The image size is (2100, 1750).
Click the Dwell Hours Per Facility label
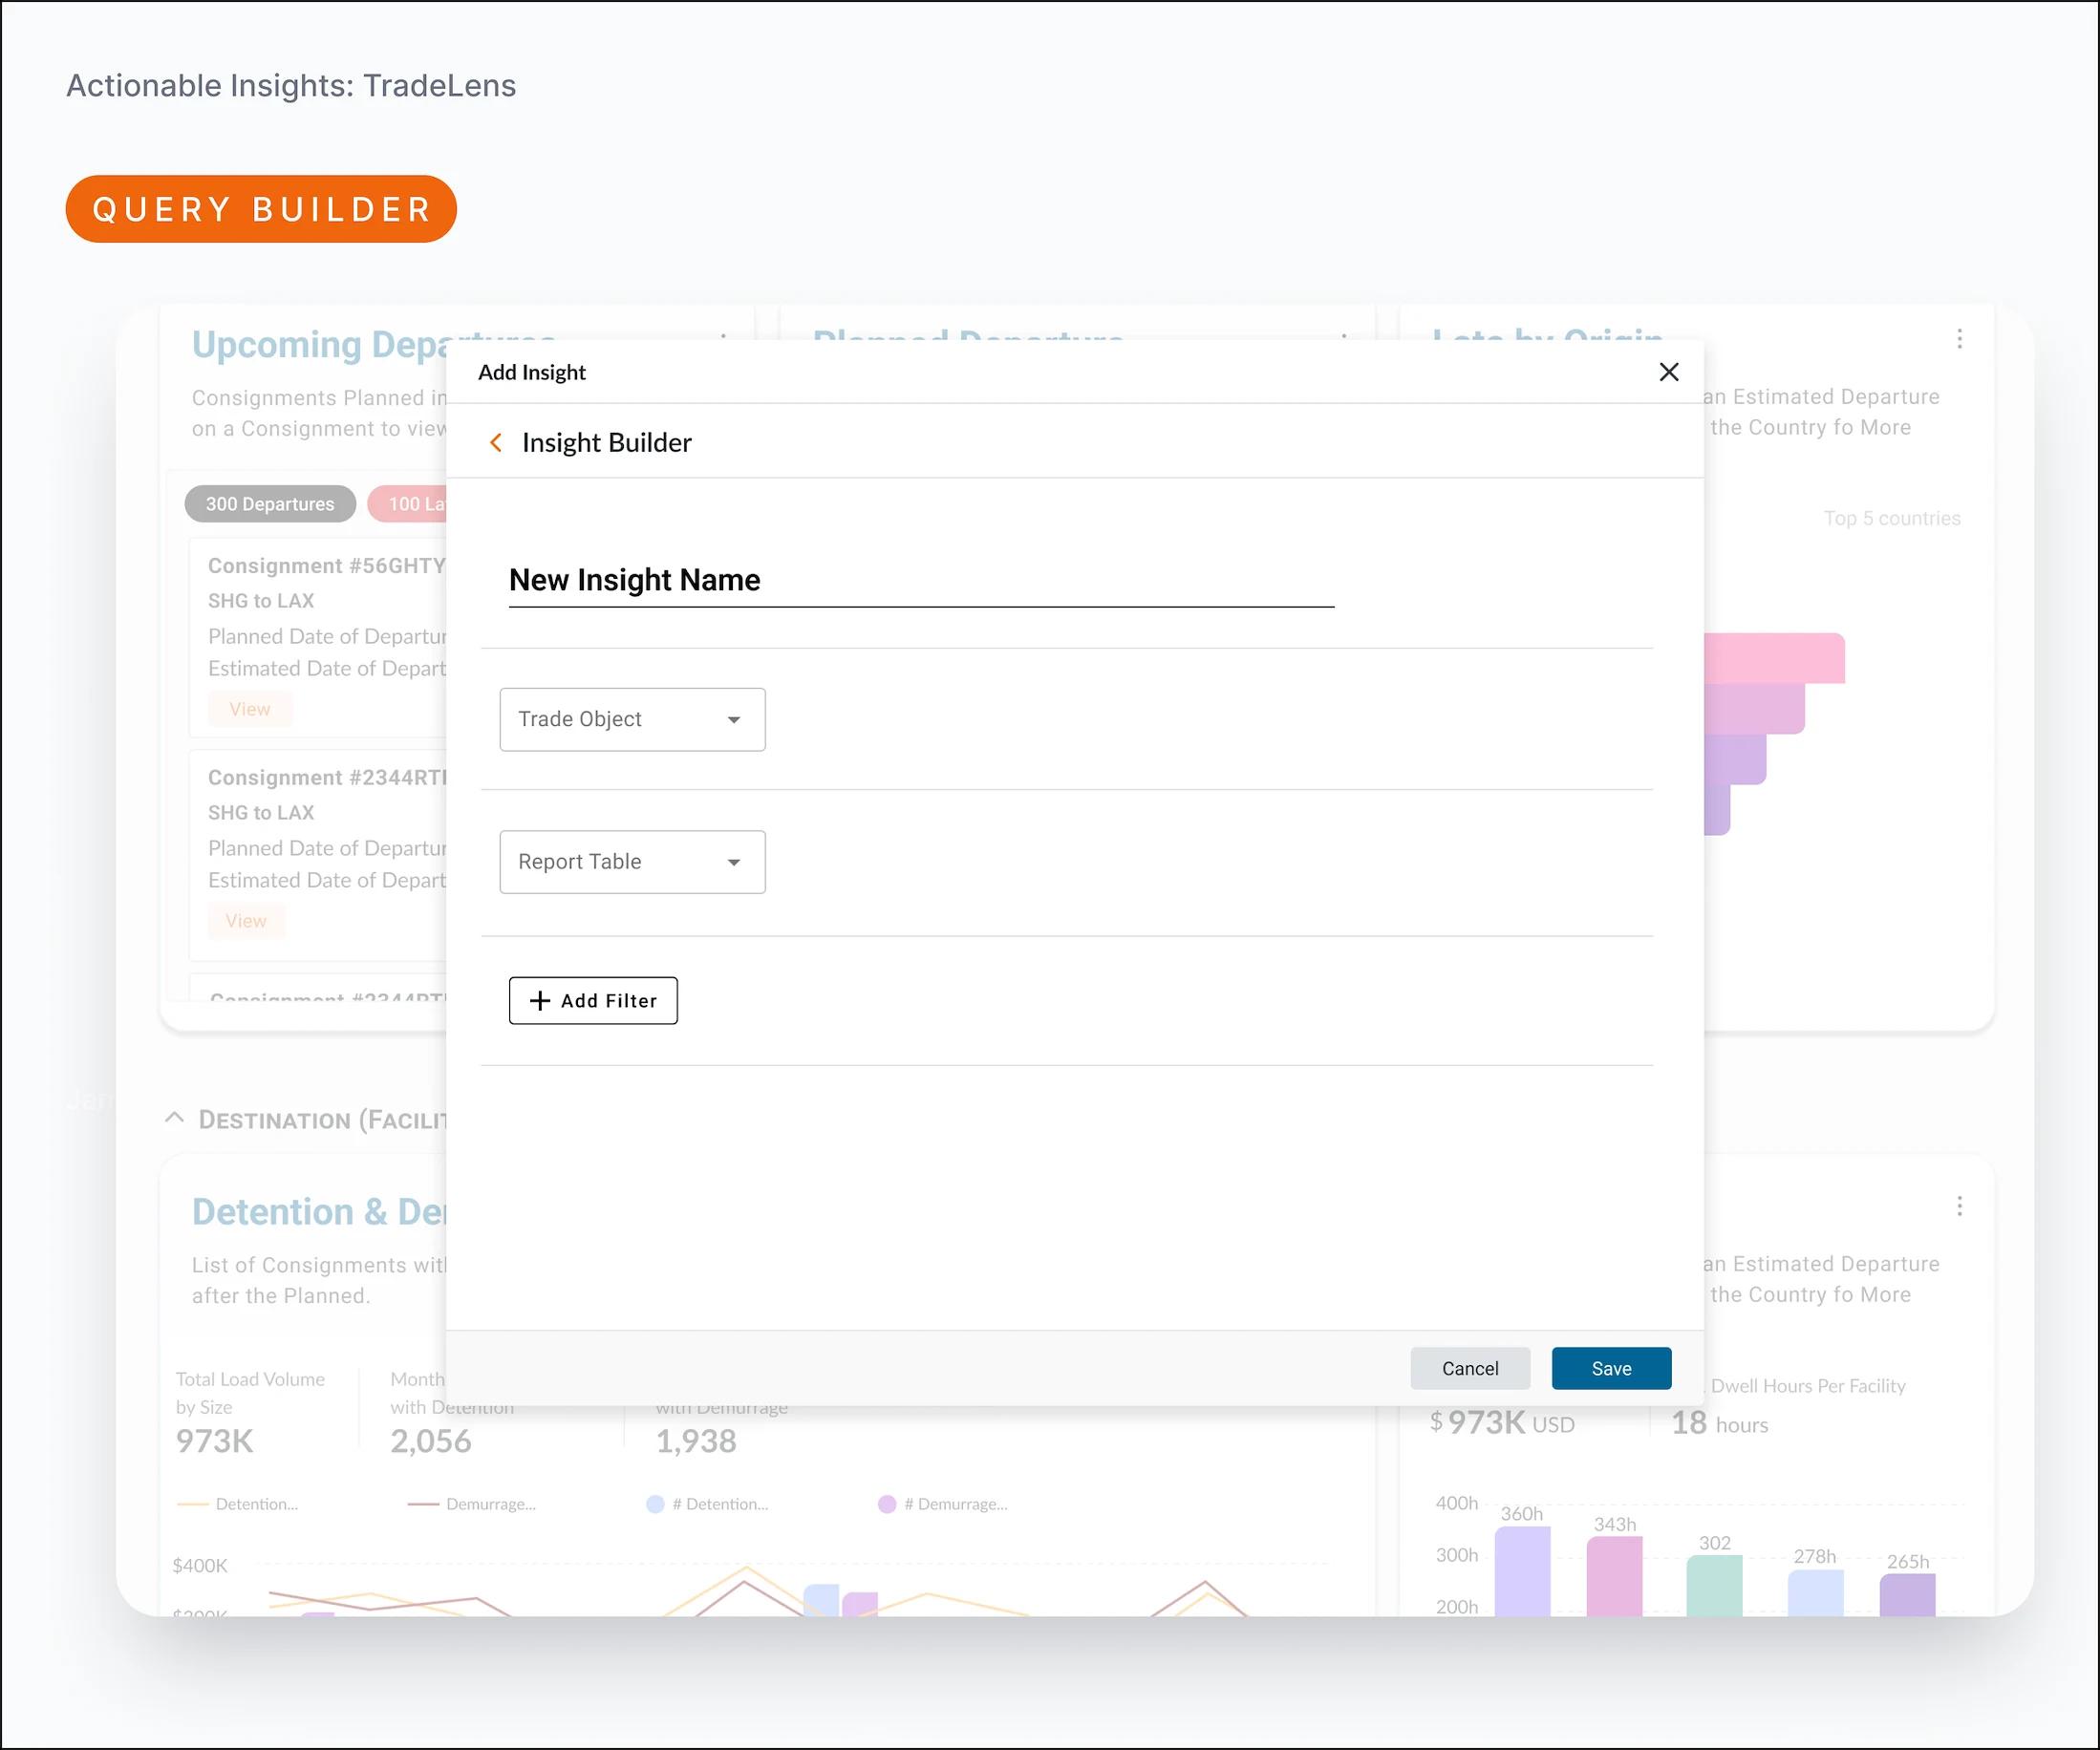(x=1808, y=1386)
